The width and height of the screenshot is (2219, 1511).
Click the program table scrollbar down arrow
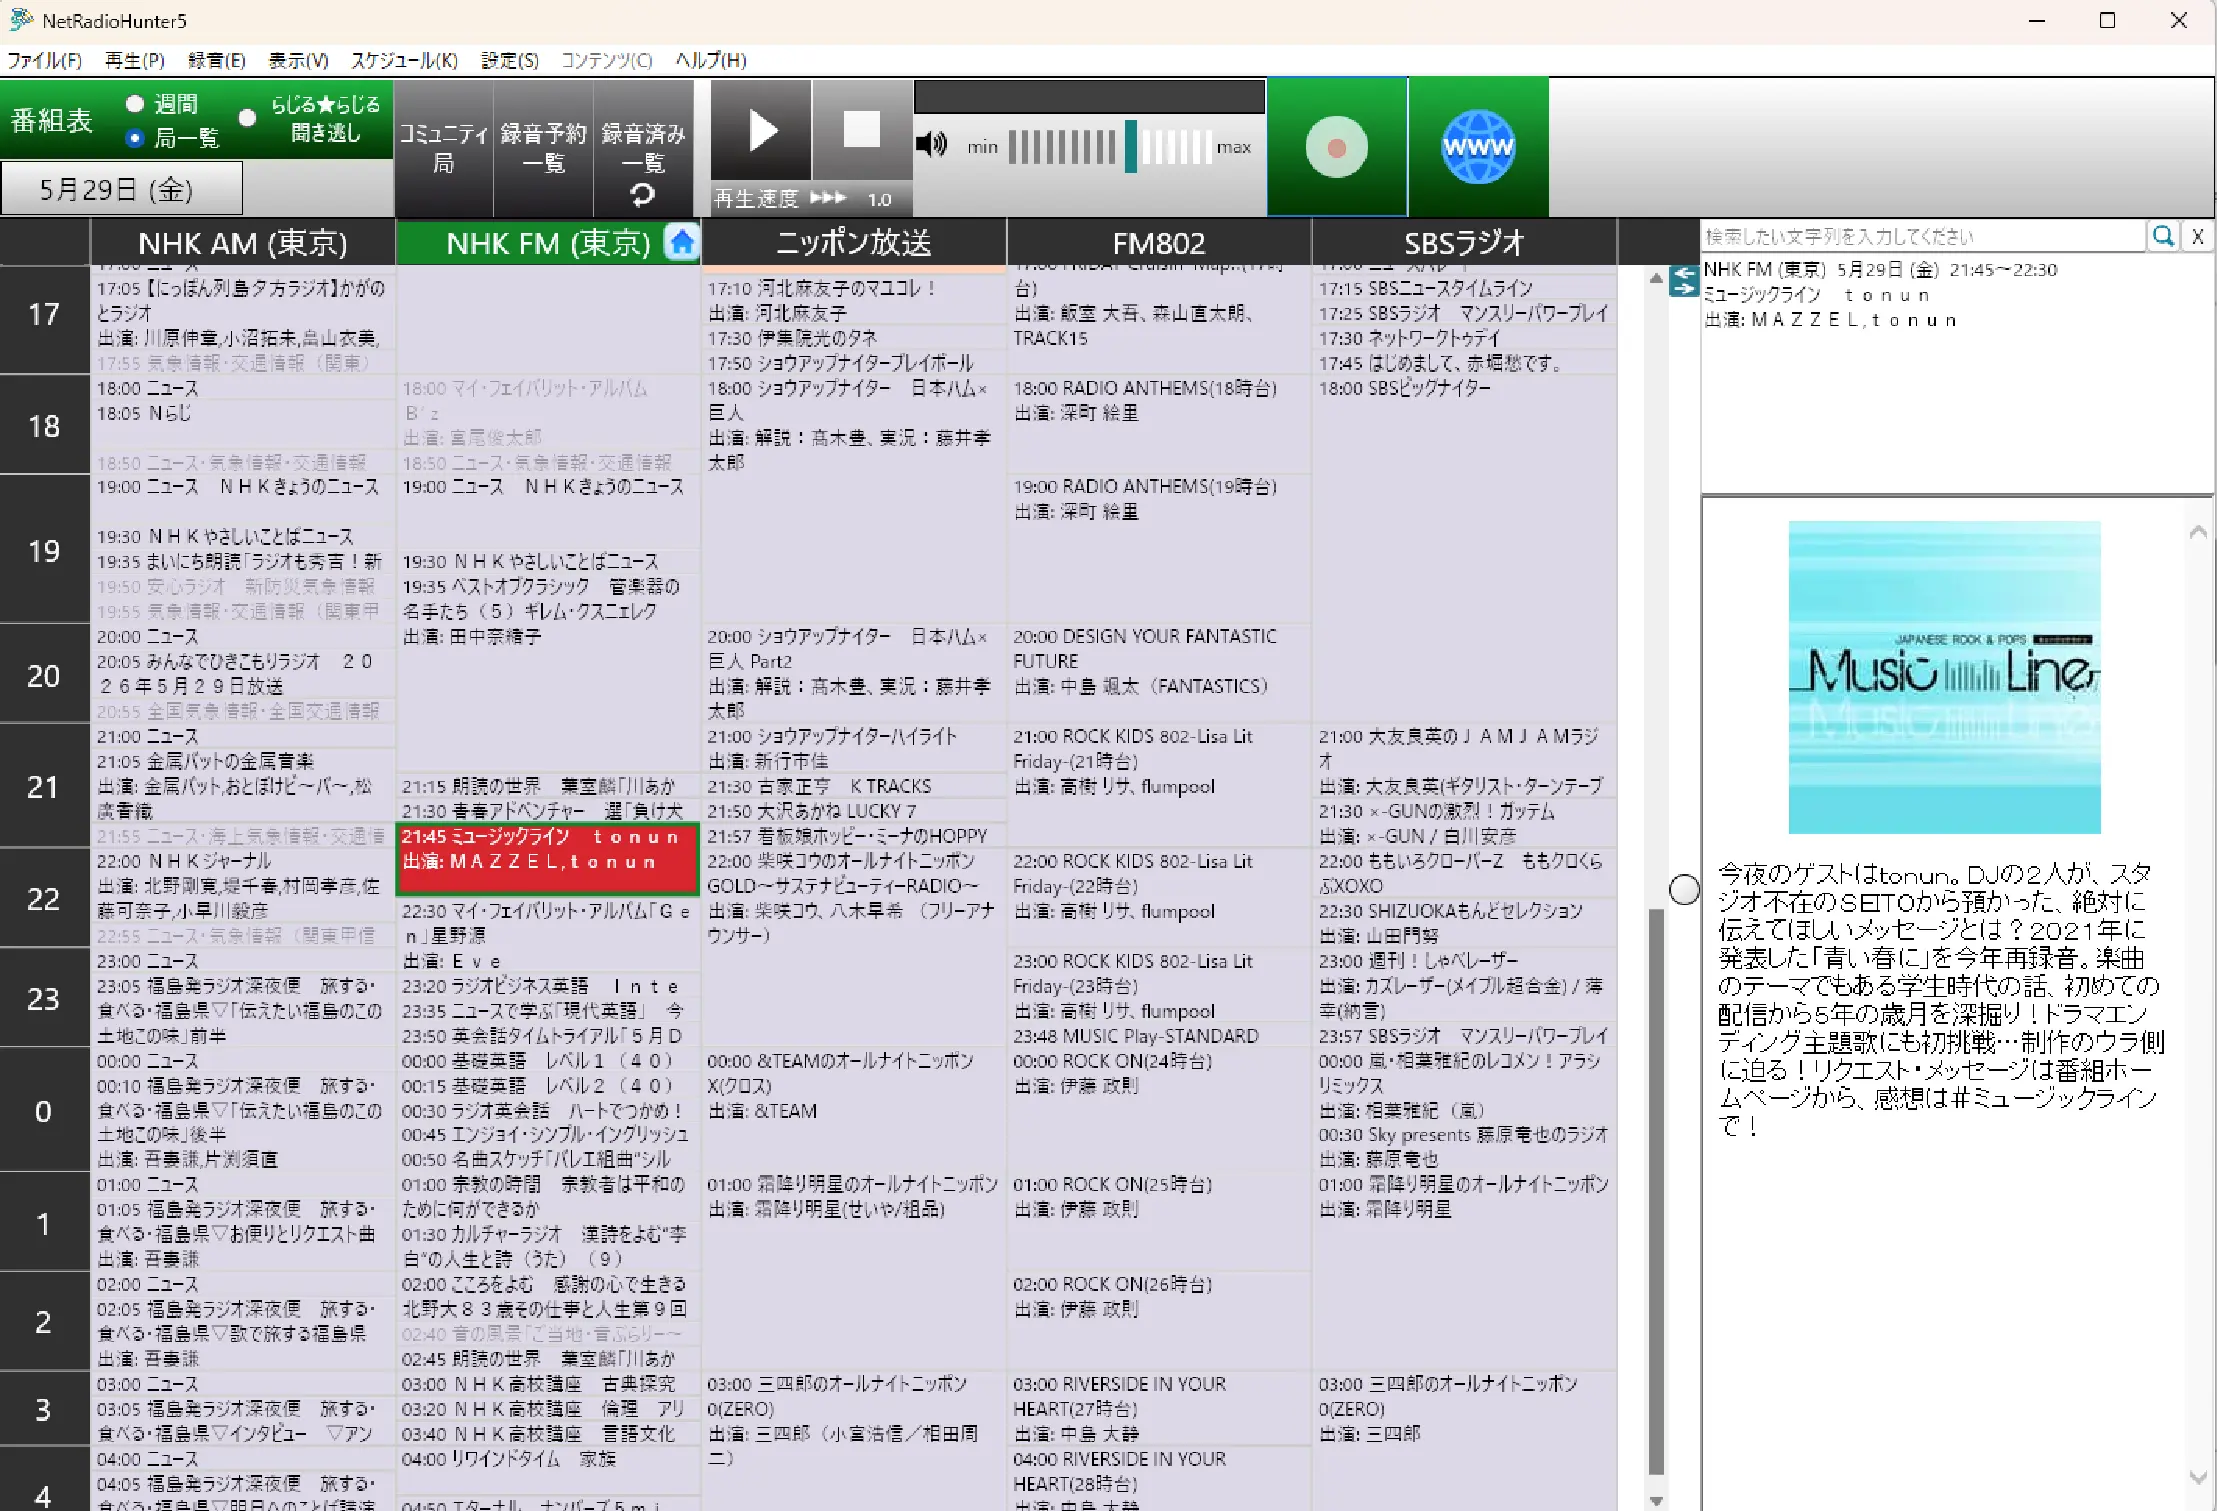tap(1656, 1500)
